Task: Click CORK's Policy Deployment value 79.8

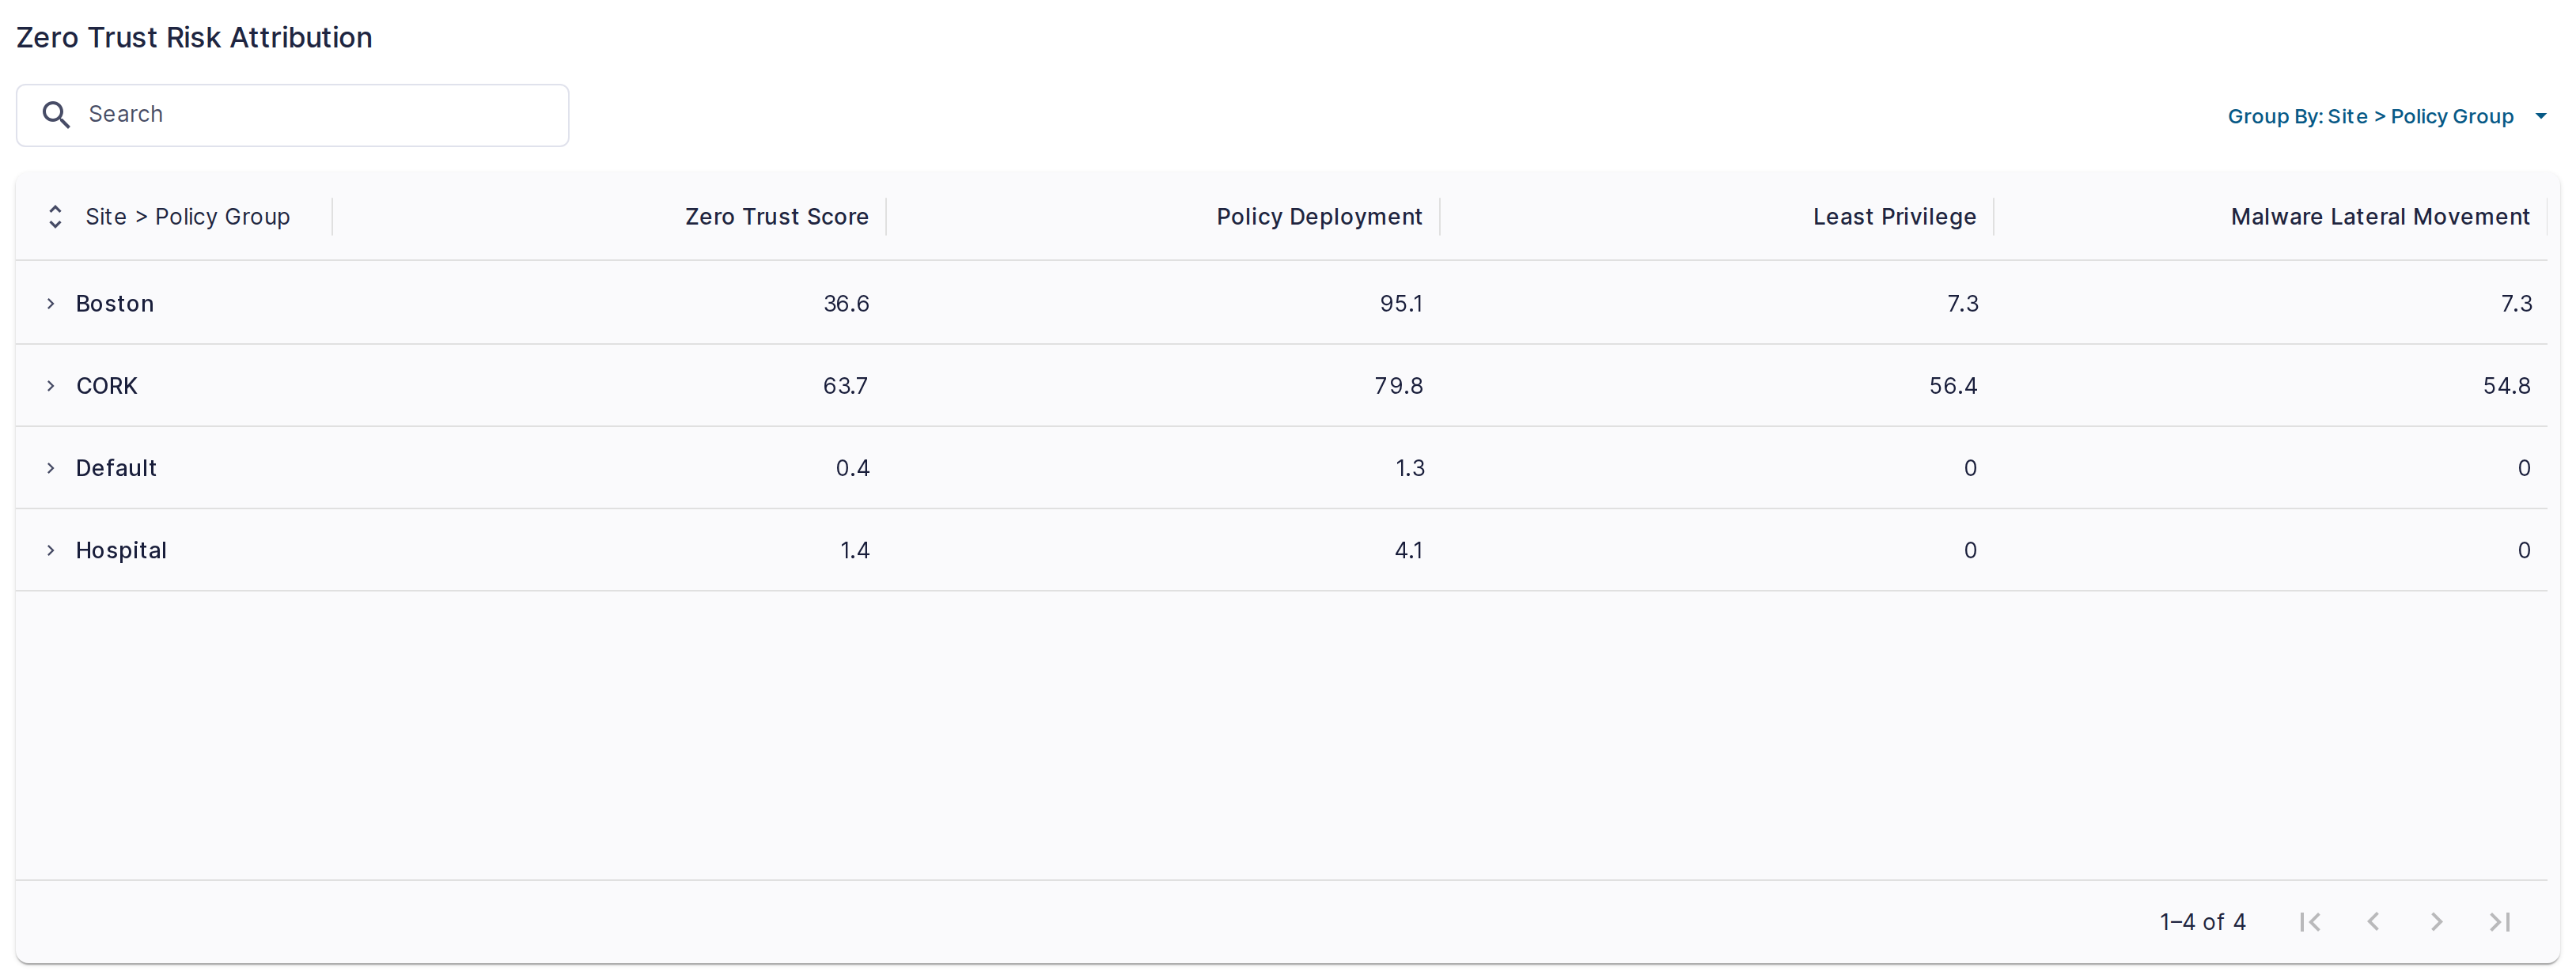Action: (1398, 386)
